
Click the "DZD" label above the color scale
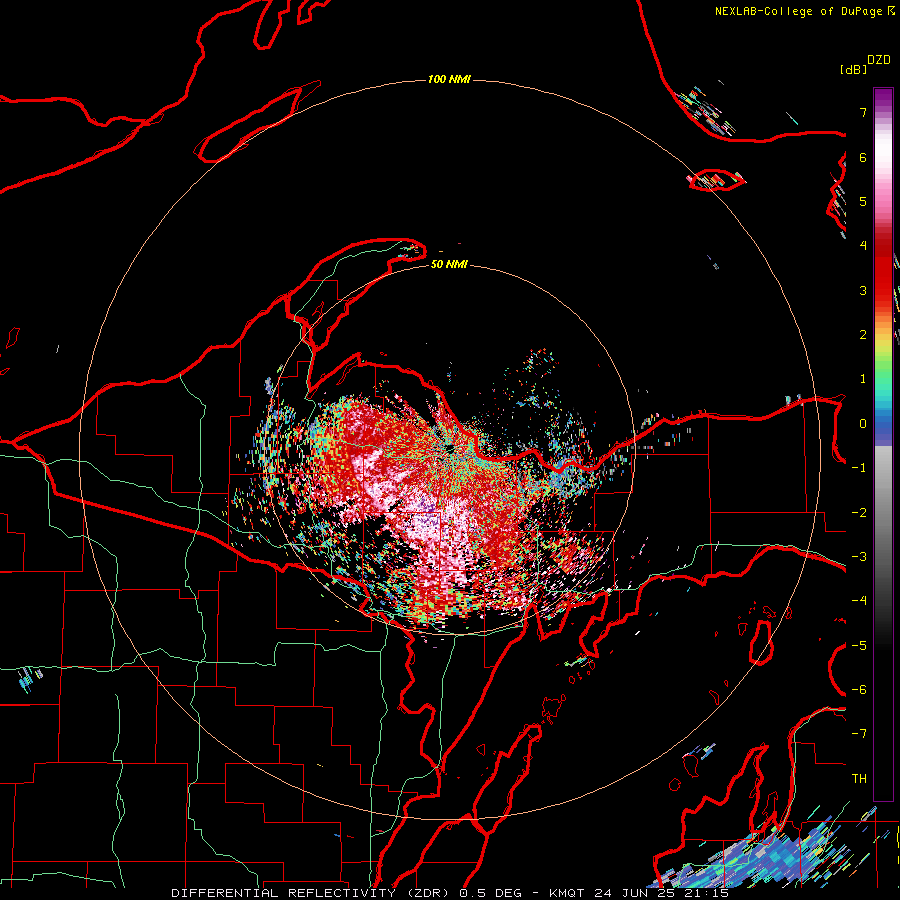(x=879, y=60)
